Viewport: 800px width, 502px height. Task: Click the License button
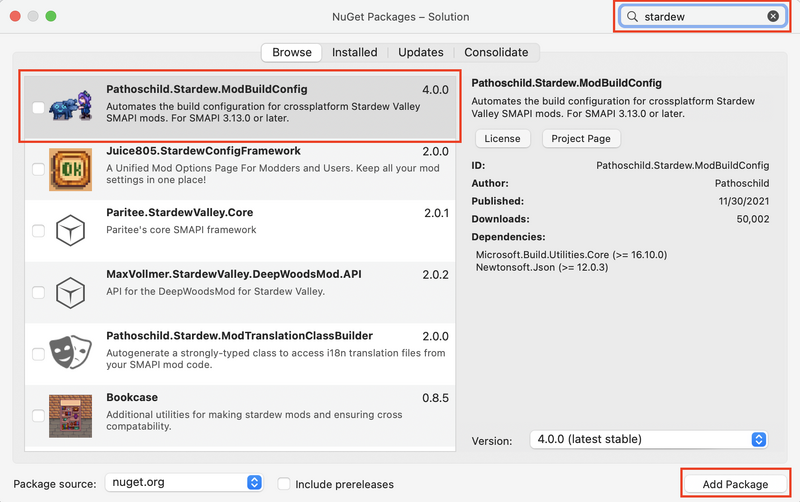pyautogui.click(x=503, y=138)
